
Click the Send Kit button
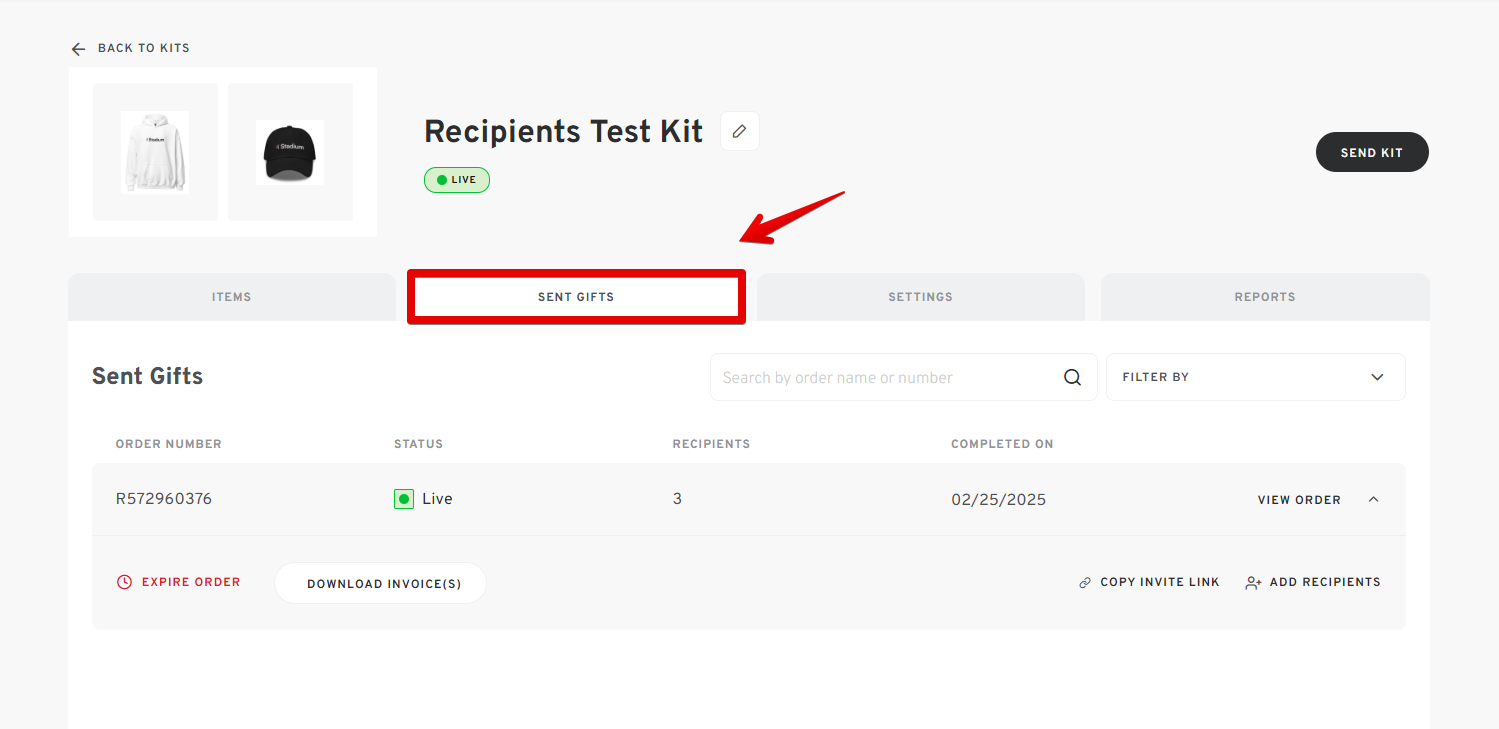(1372, 152)
